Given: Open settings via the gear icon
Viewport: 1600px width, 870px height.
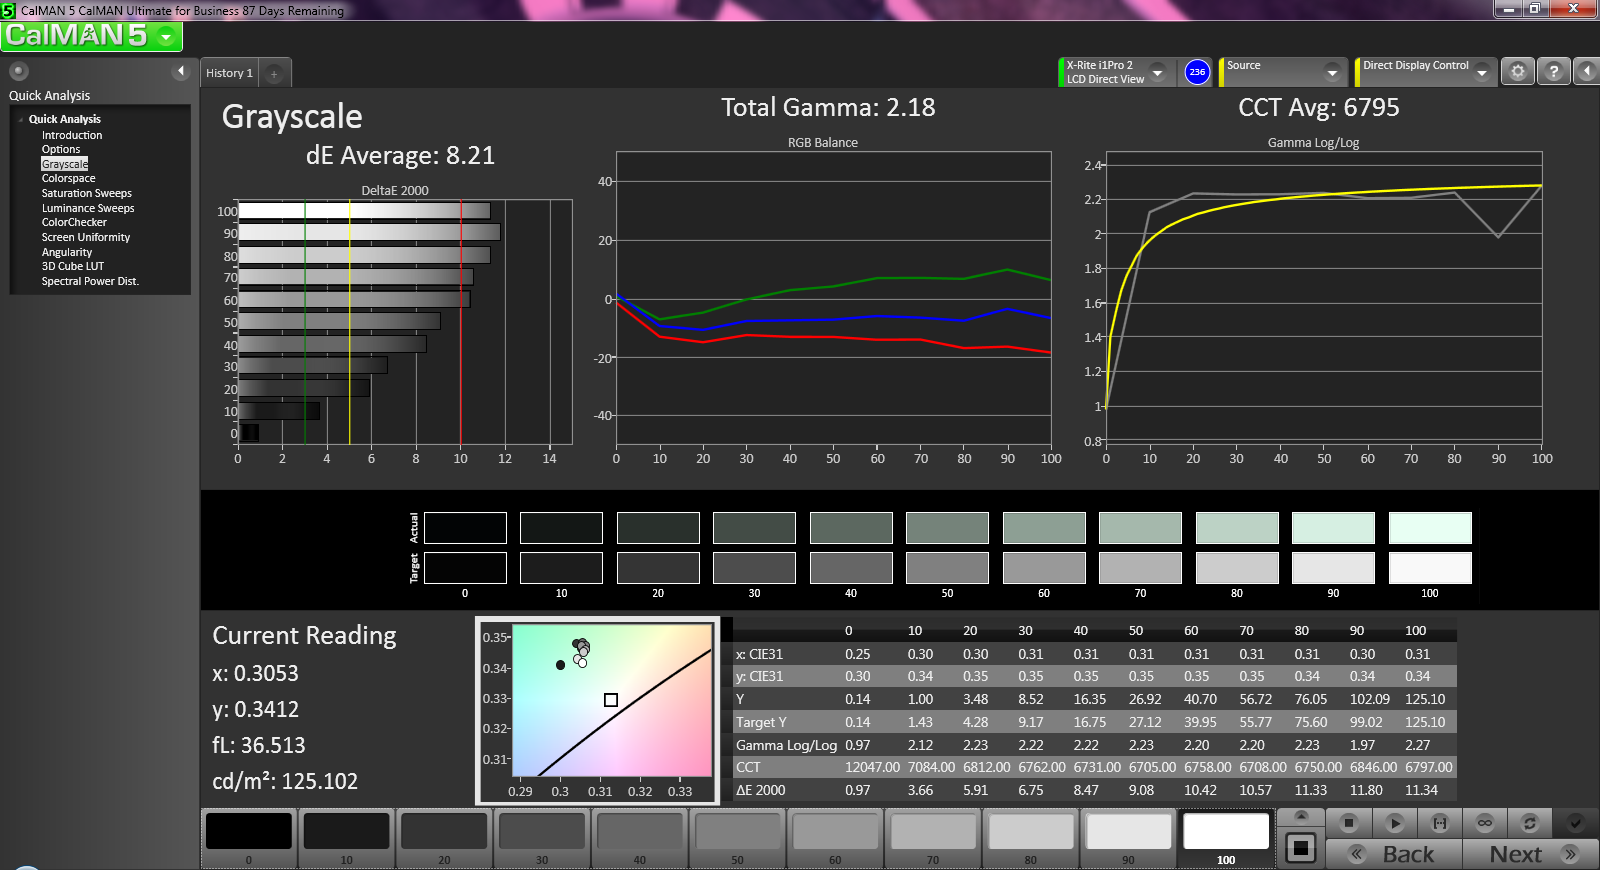Looking at the screenshot, I should [x=1518, y=72].
